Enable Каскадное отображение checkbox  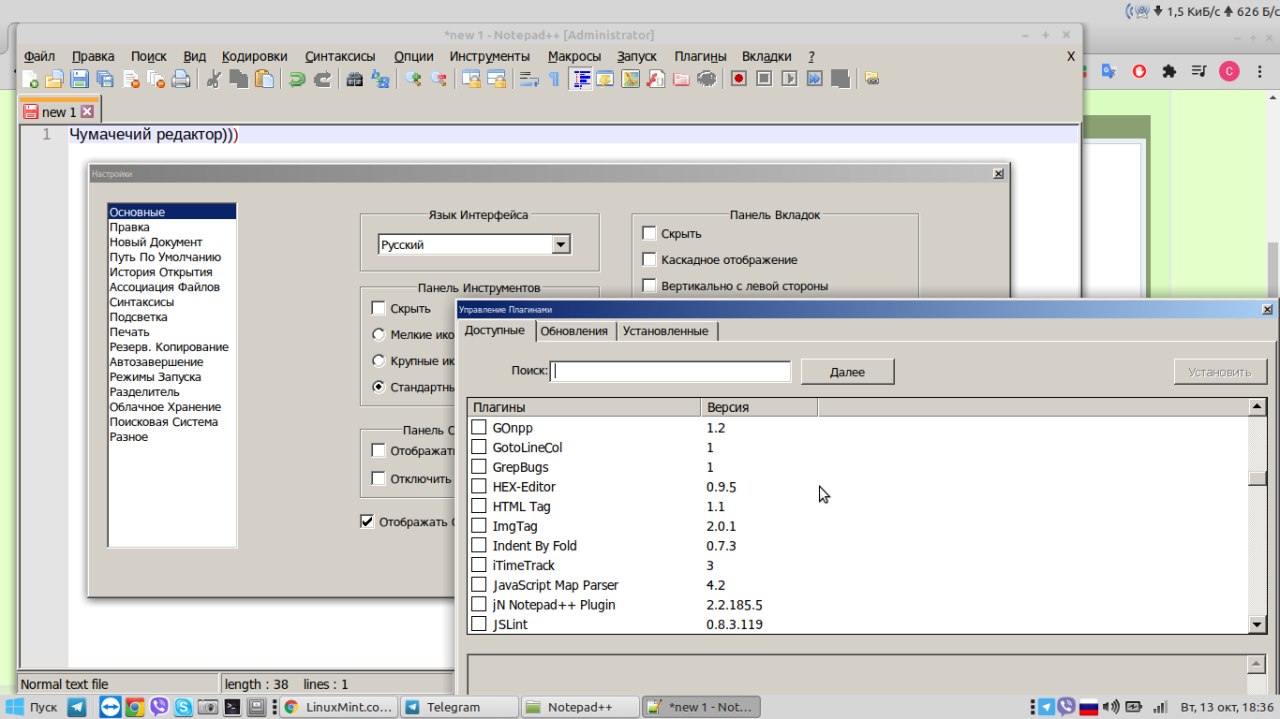pyautogui.click(x=649, y=259)
